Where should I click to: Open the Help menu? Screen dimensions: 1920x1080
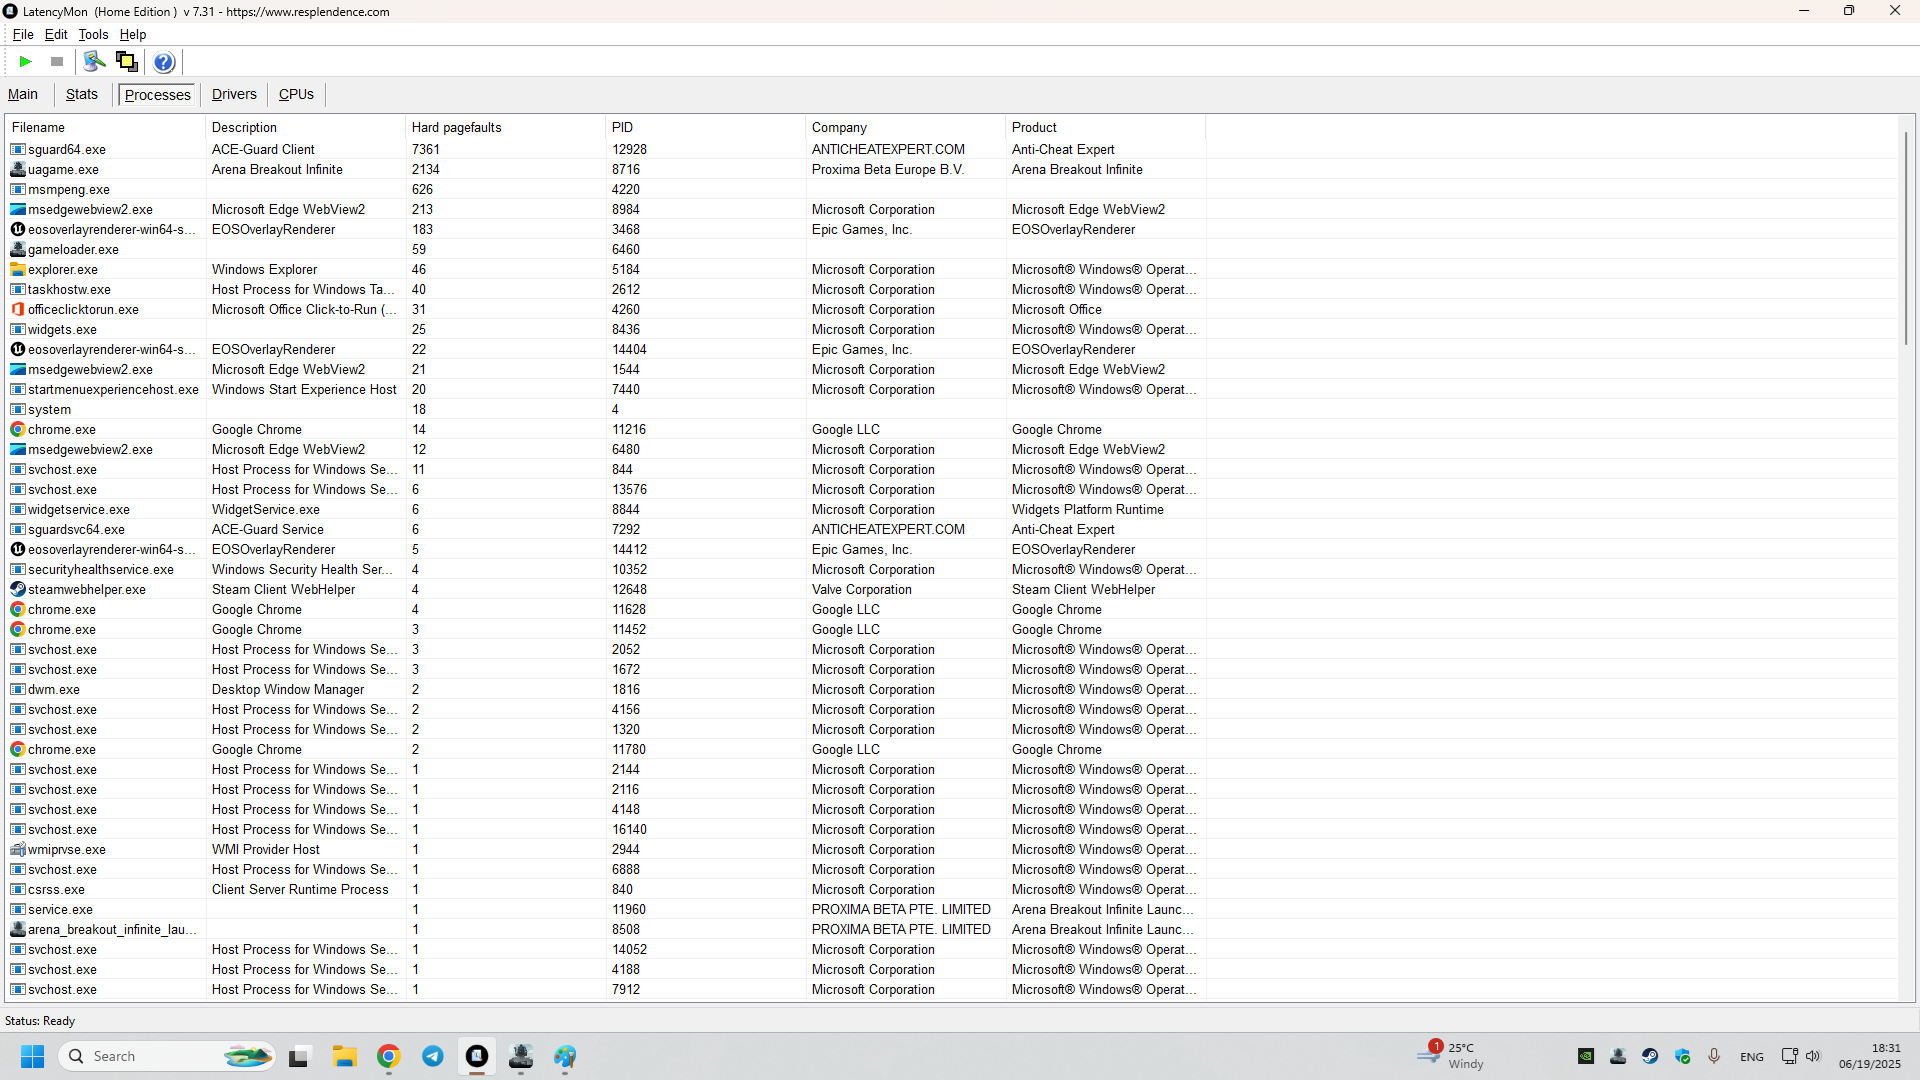133,34
